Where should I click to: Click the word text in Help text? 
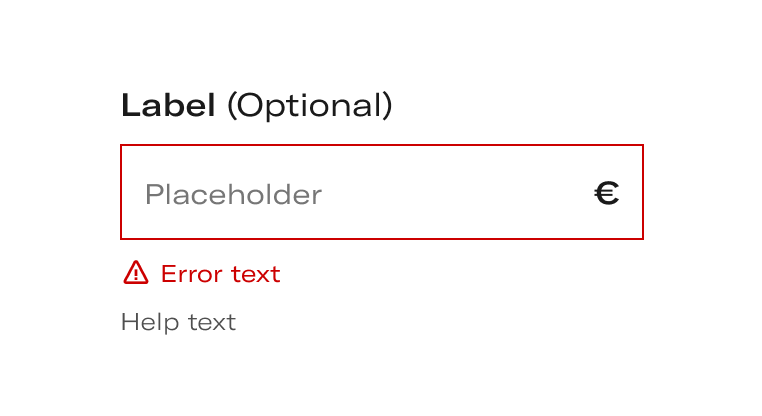[x=212, y=322]
